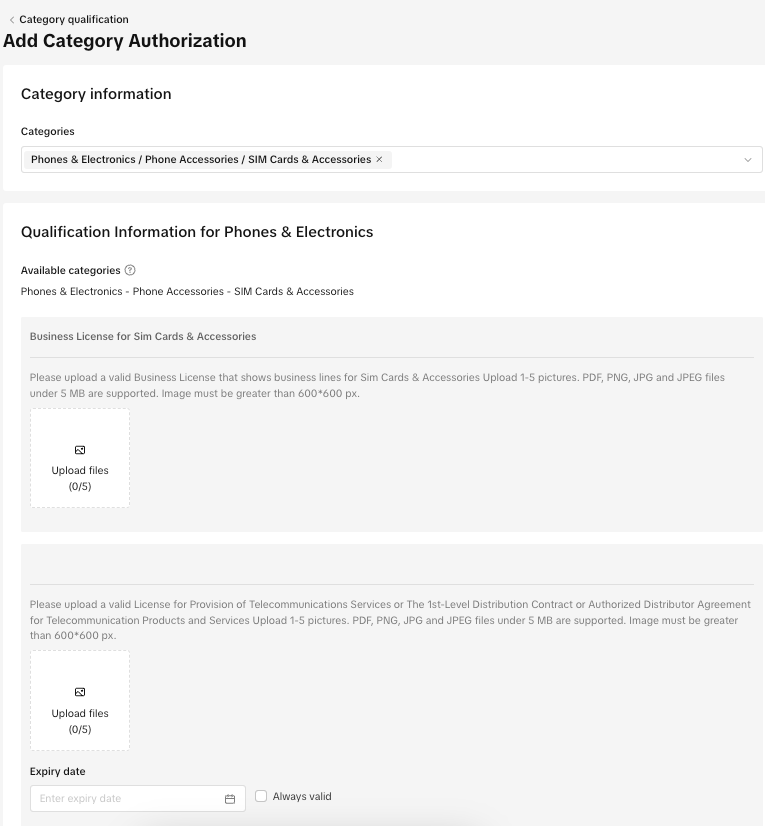
Task: Click the Always valid label text
Action: click(x=302, y=796)
